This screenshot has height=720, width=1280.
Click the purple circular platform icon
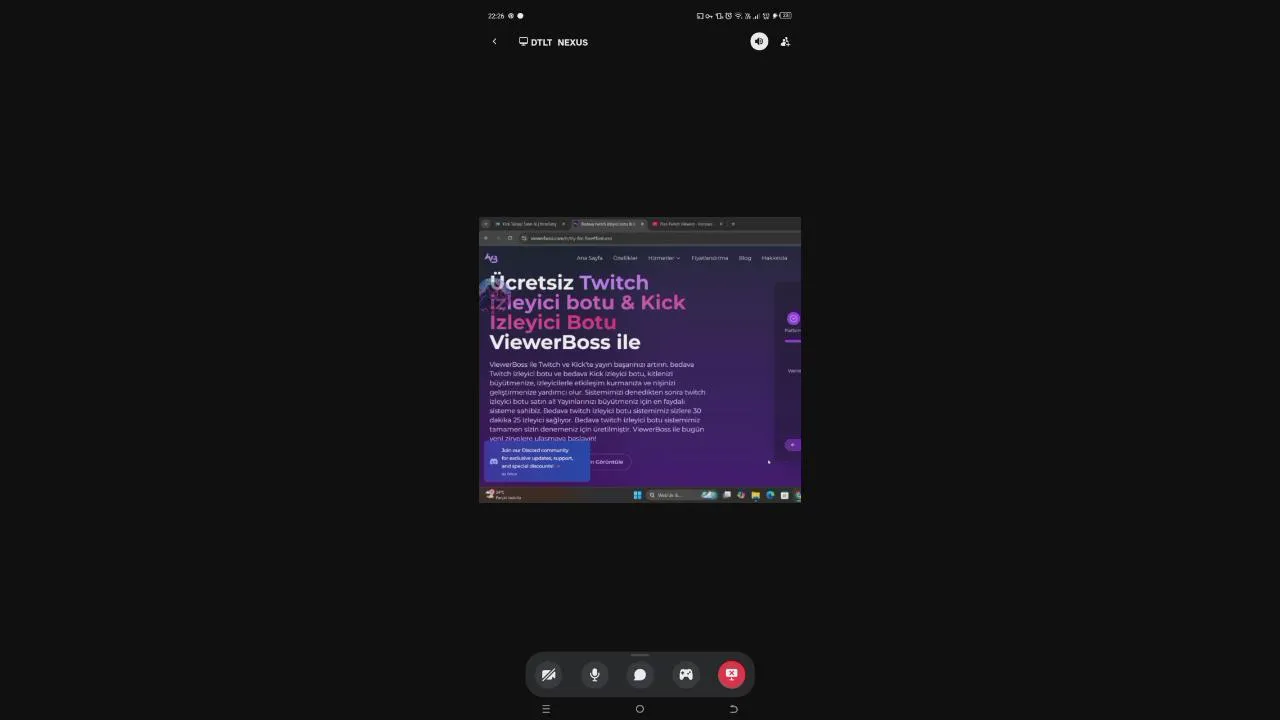[793, 318]
